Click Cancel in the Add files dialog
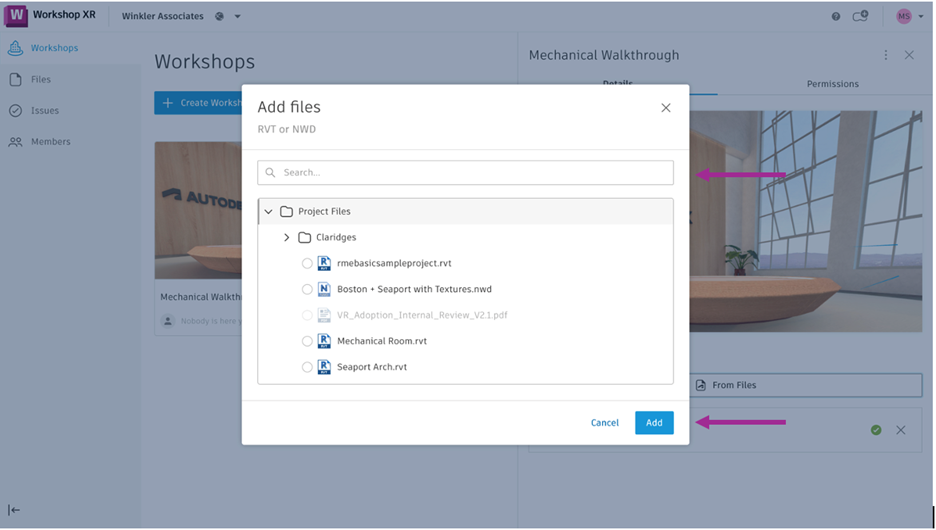The image size is (936, 530). click(605, 423)
